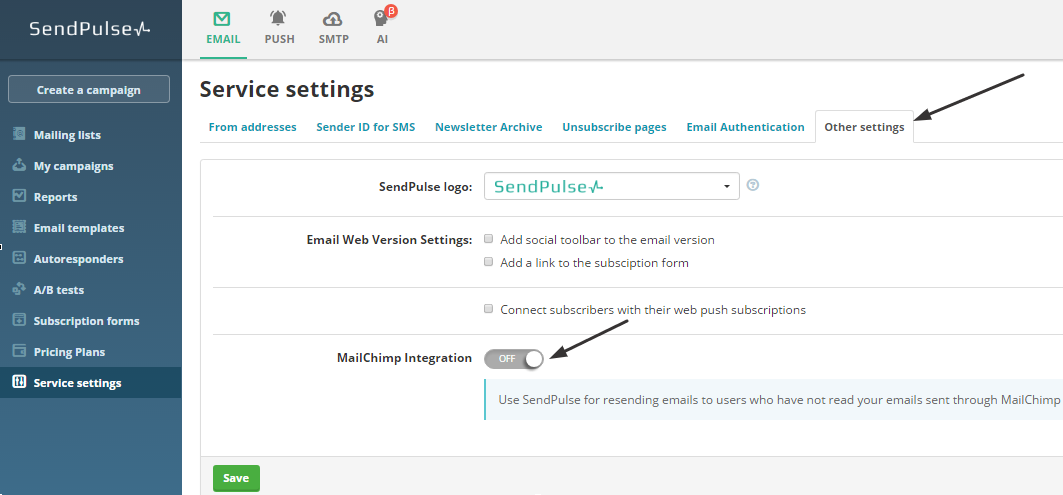Click the Create a campaign button
This screenshot has width=1063, height=495.
tap(89, 90)
